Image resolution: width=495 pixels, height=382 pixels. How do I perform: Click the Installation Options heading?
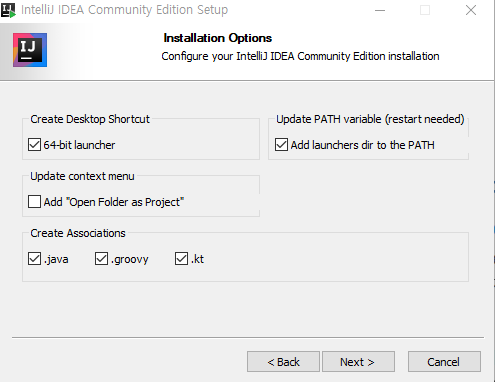pyautogui.click(x=218, y=38)
